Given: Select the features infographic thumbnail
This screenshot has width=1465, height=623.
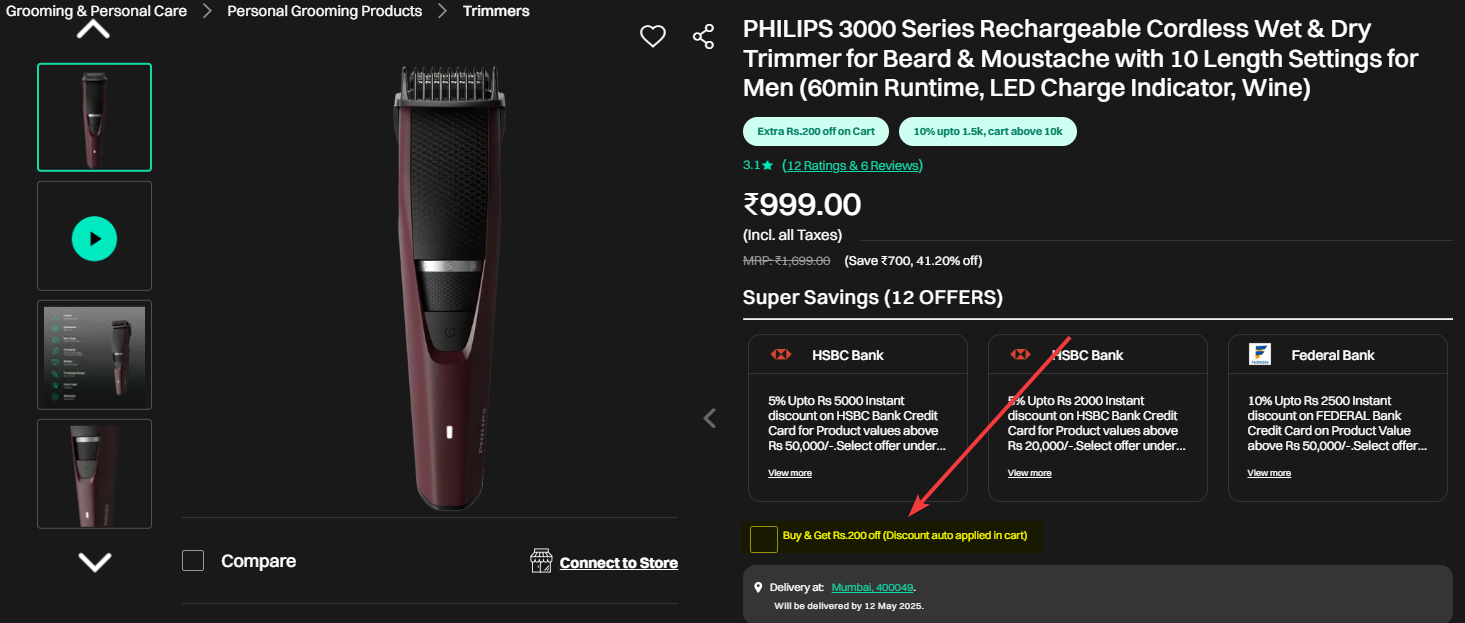Looking at the screenshot, I should (x=94, y=355).
